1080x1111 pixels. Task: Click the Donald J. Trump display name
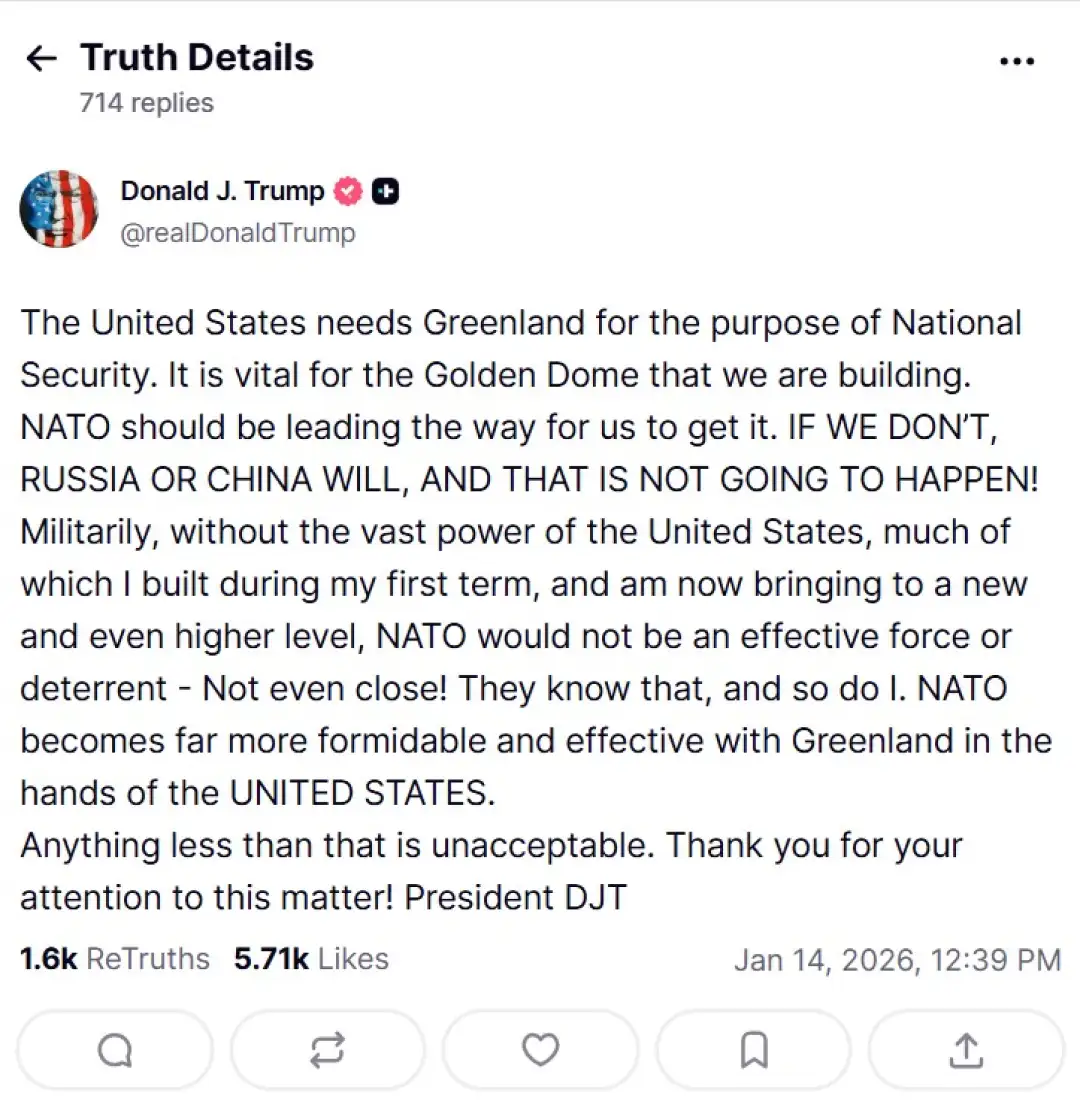click(x=222, y=191)
